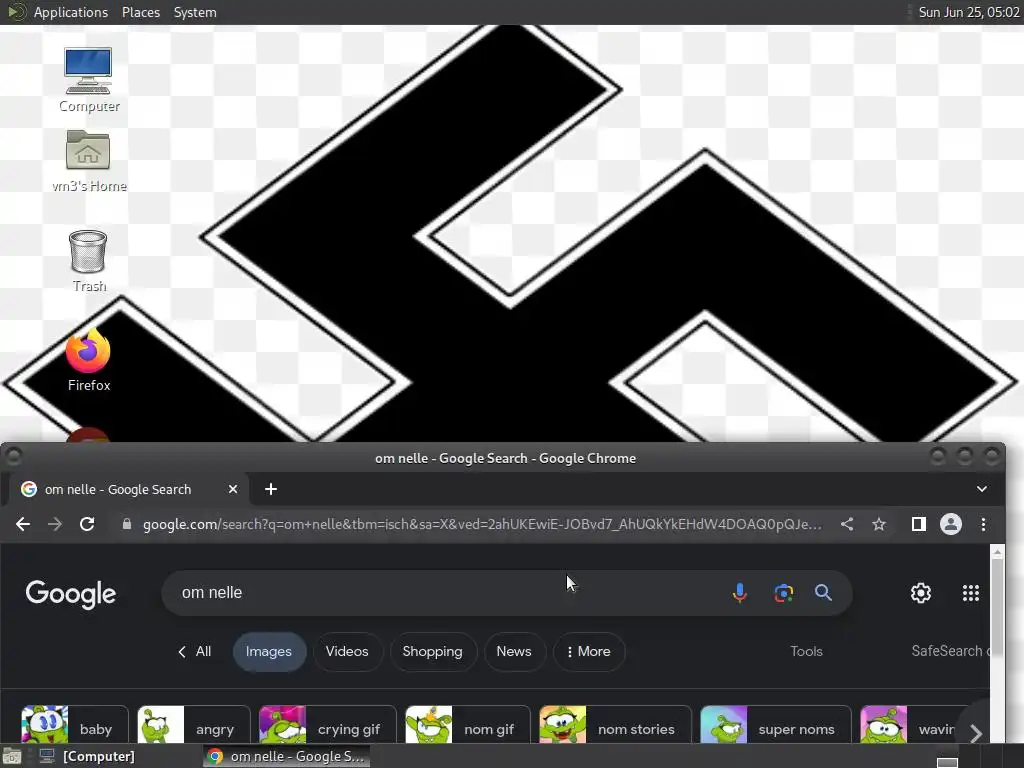
Task: Expand Chrome tab search chevron
Action: 982,489
